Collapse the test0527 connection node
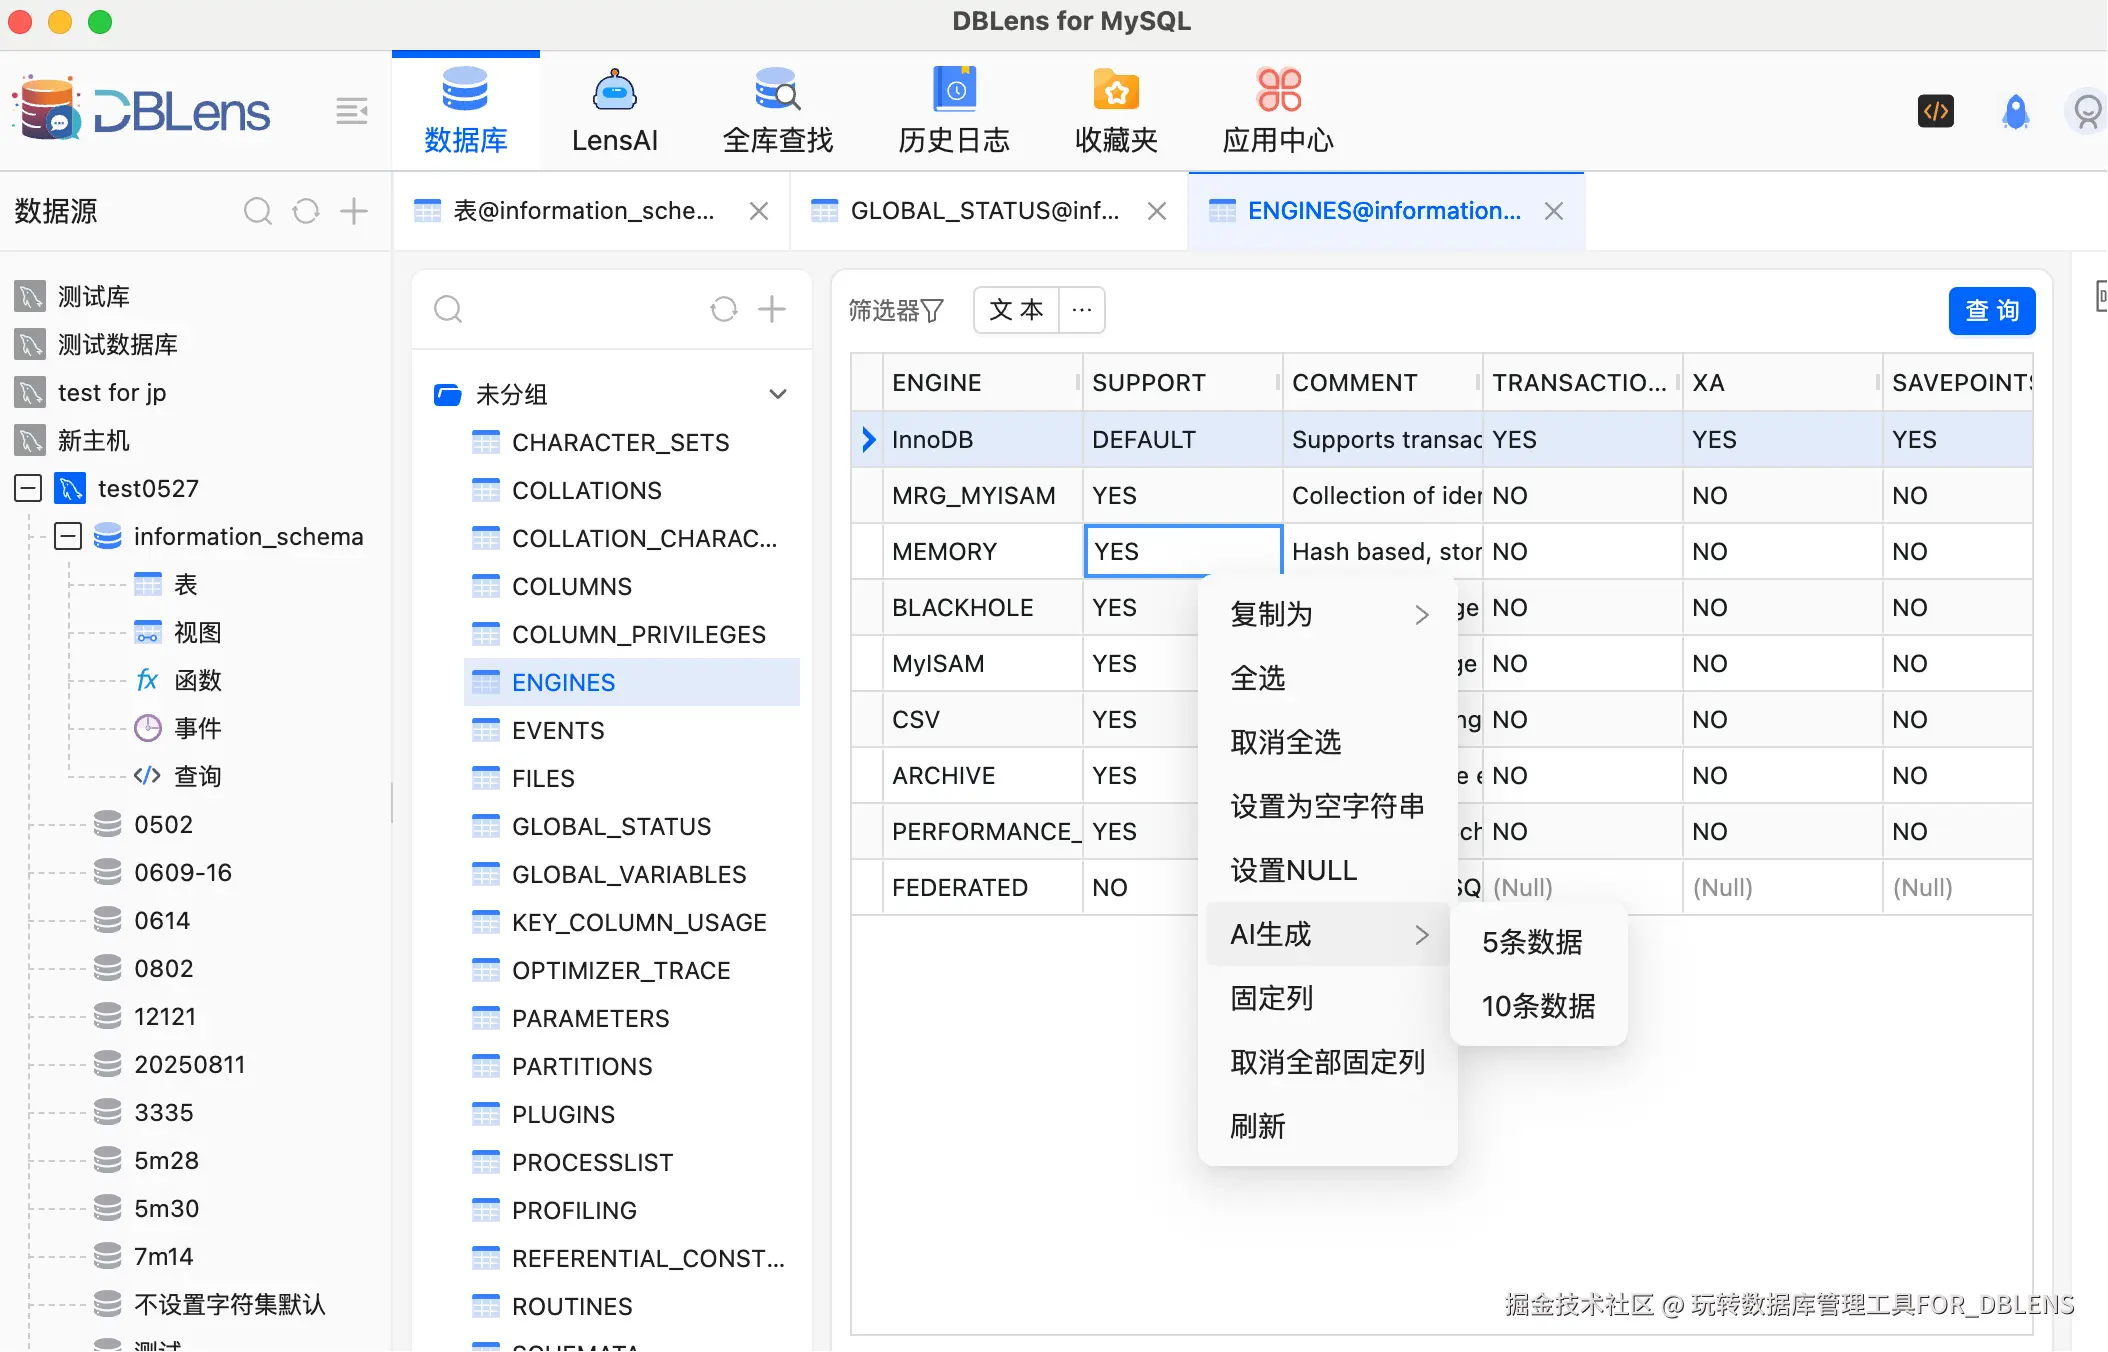Viewport: 2108px width, 1352px height. 28,489
